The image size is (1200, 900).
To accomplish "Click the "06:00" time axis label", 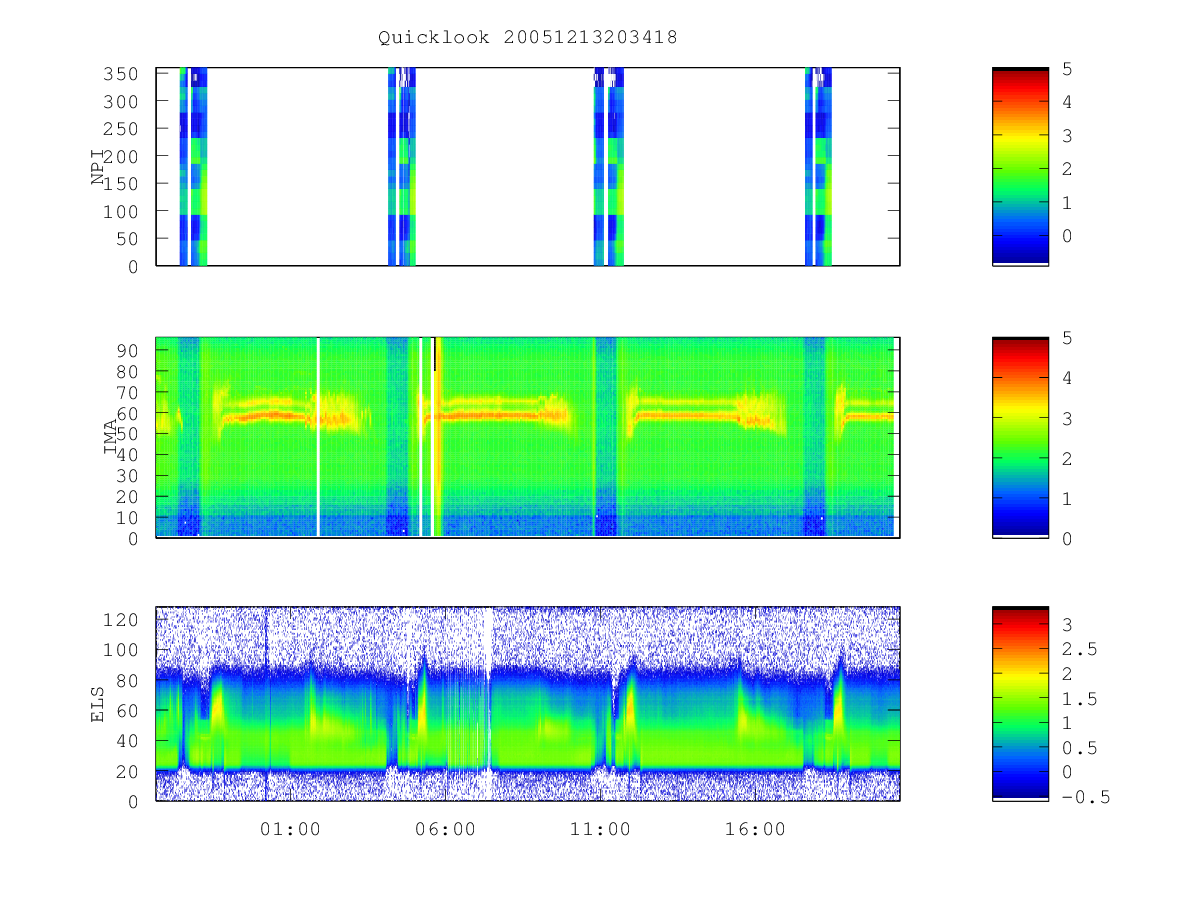I will pos(445,829).
